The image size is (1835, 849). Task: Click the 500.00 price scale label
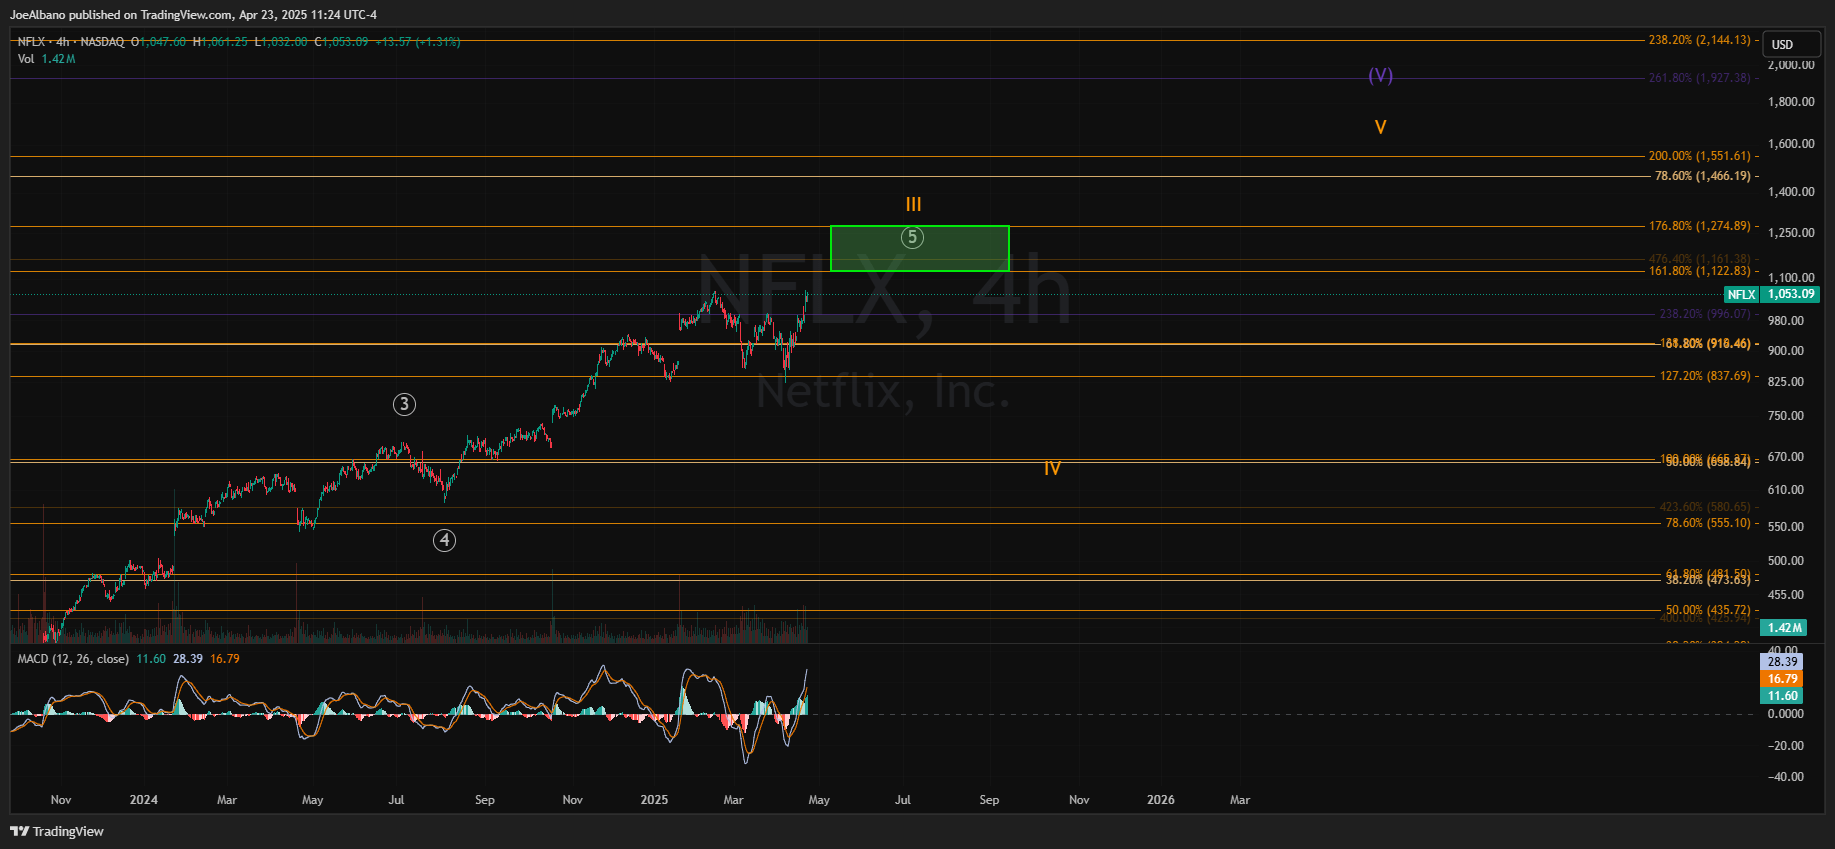pos(1786,561)
